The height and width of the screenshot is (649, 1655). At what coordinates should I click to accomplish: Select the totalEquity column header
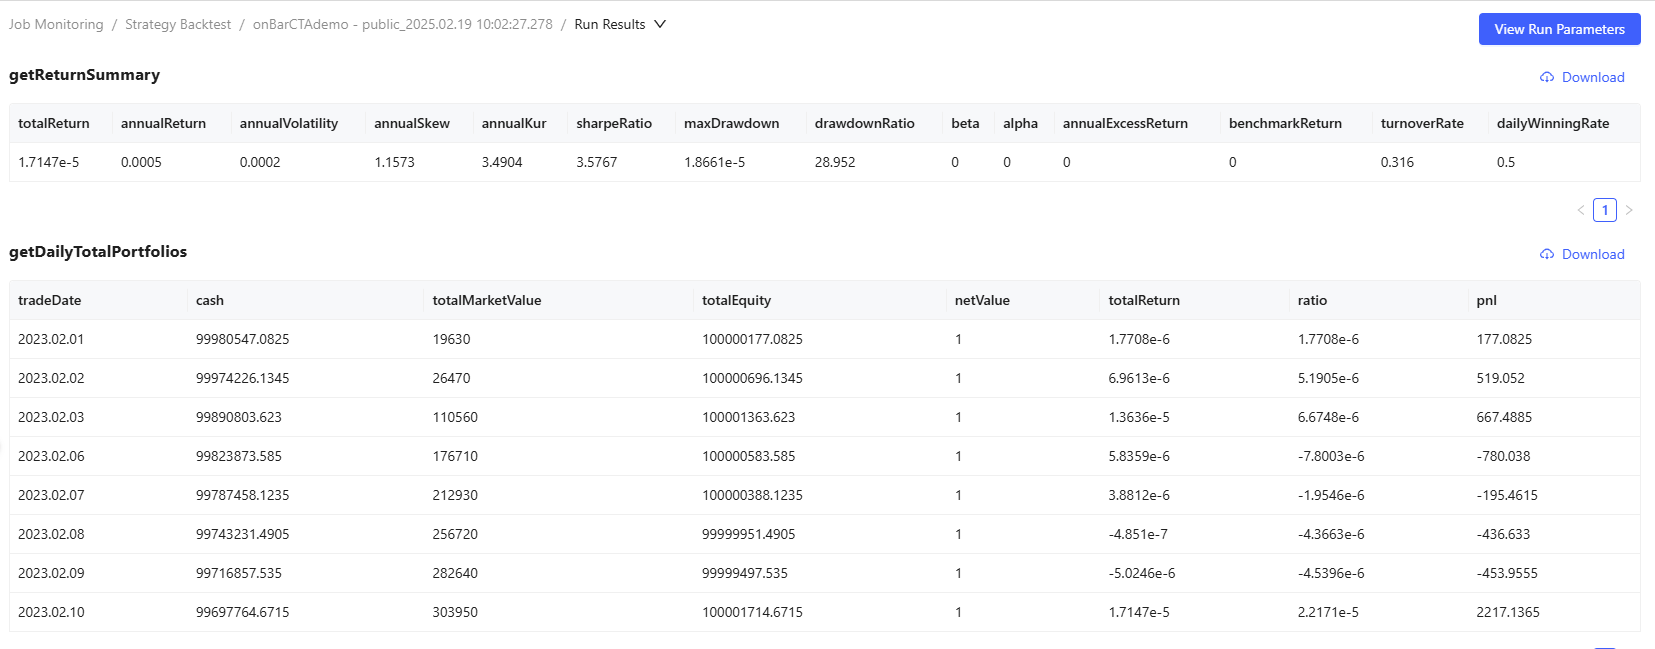[x=736, y=300]
